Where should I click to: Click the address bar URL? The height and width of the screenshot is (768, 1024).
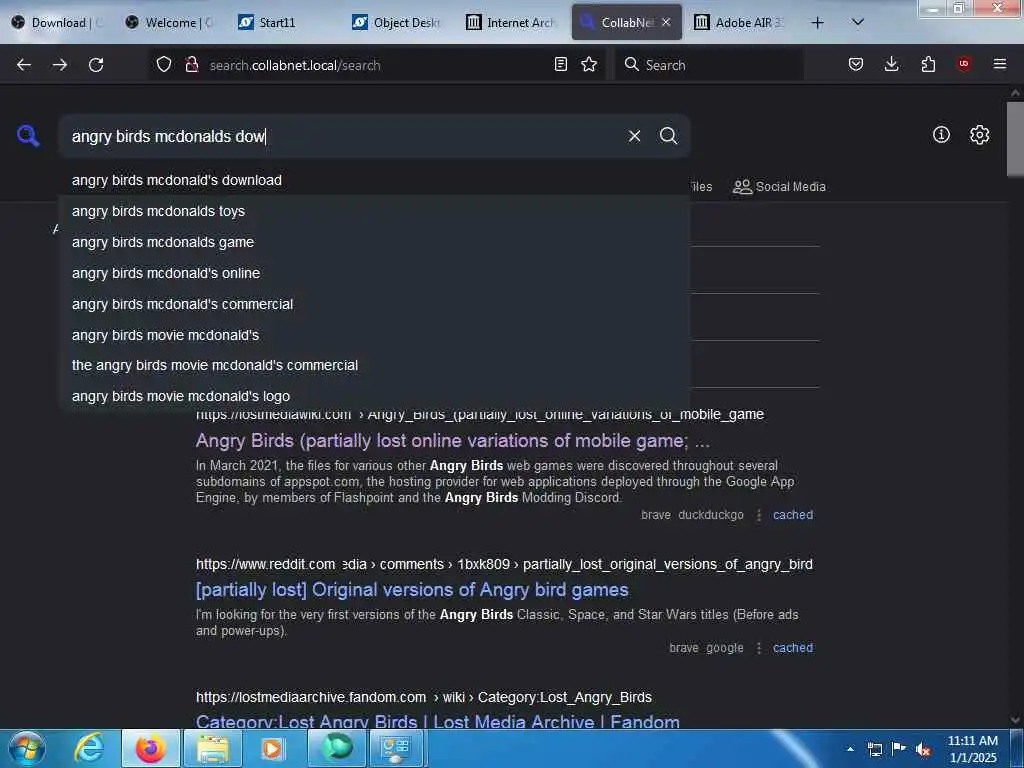295,65
